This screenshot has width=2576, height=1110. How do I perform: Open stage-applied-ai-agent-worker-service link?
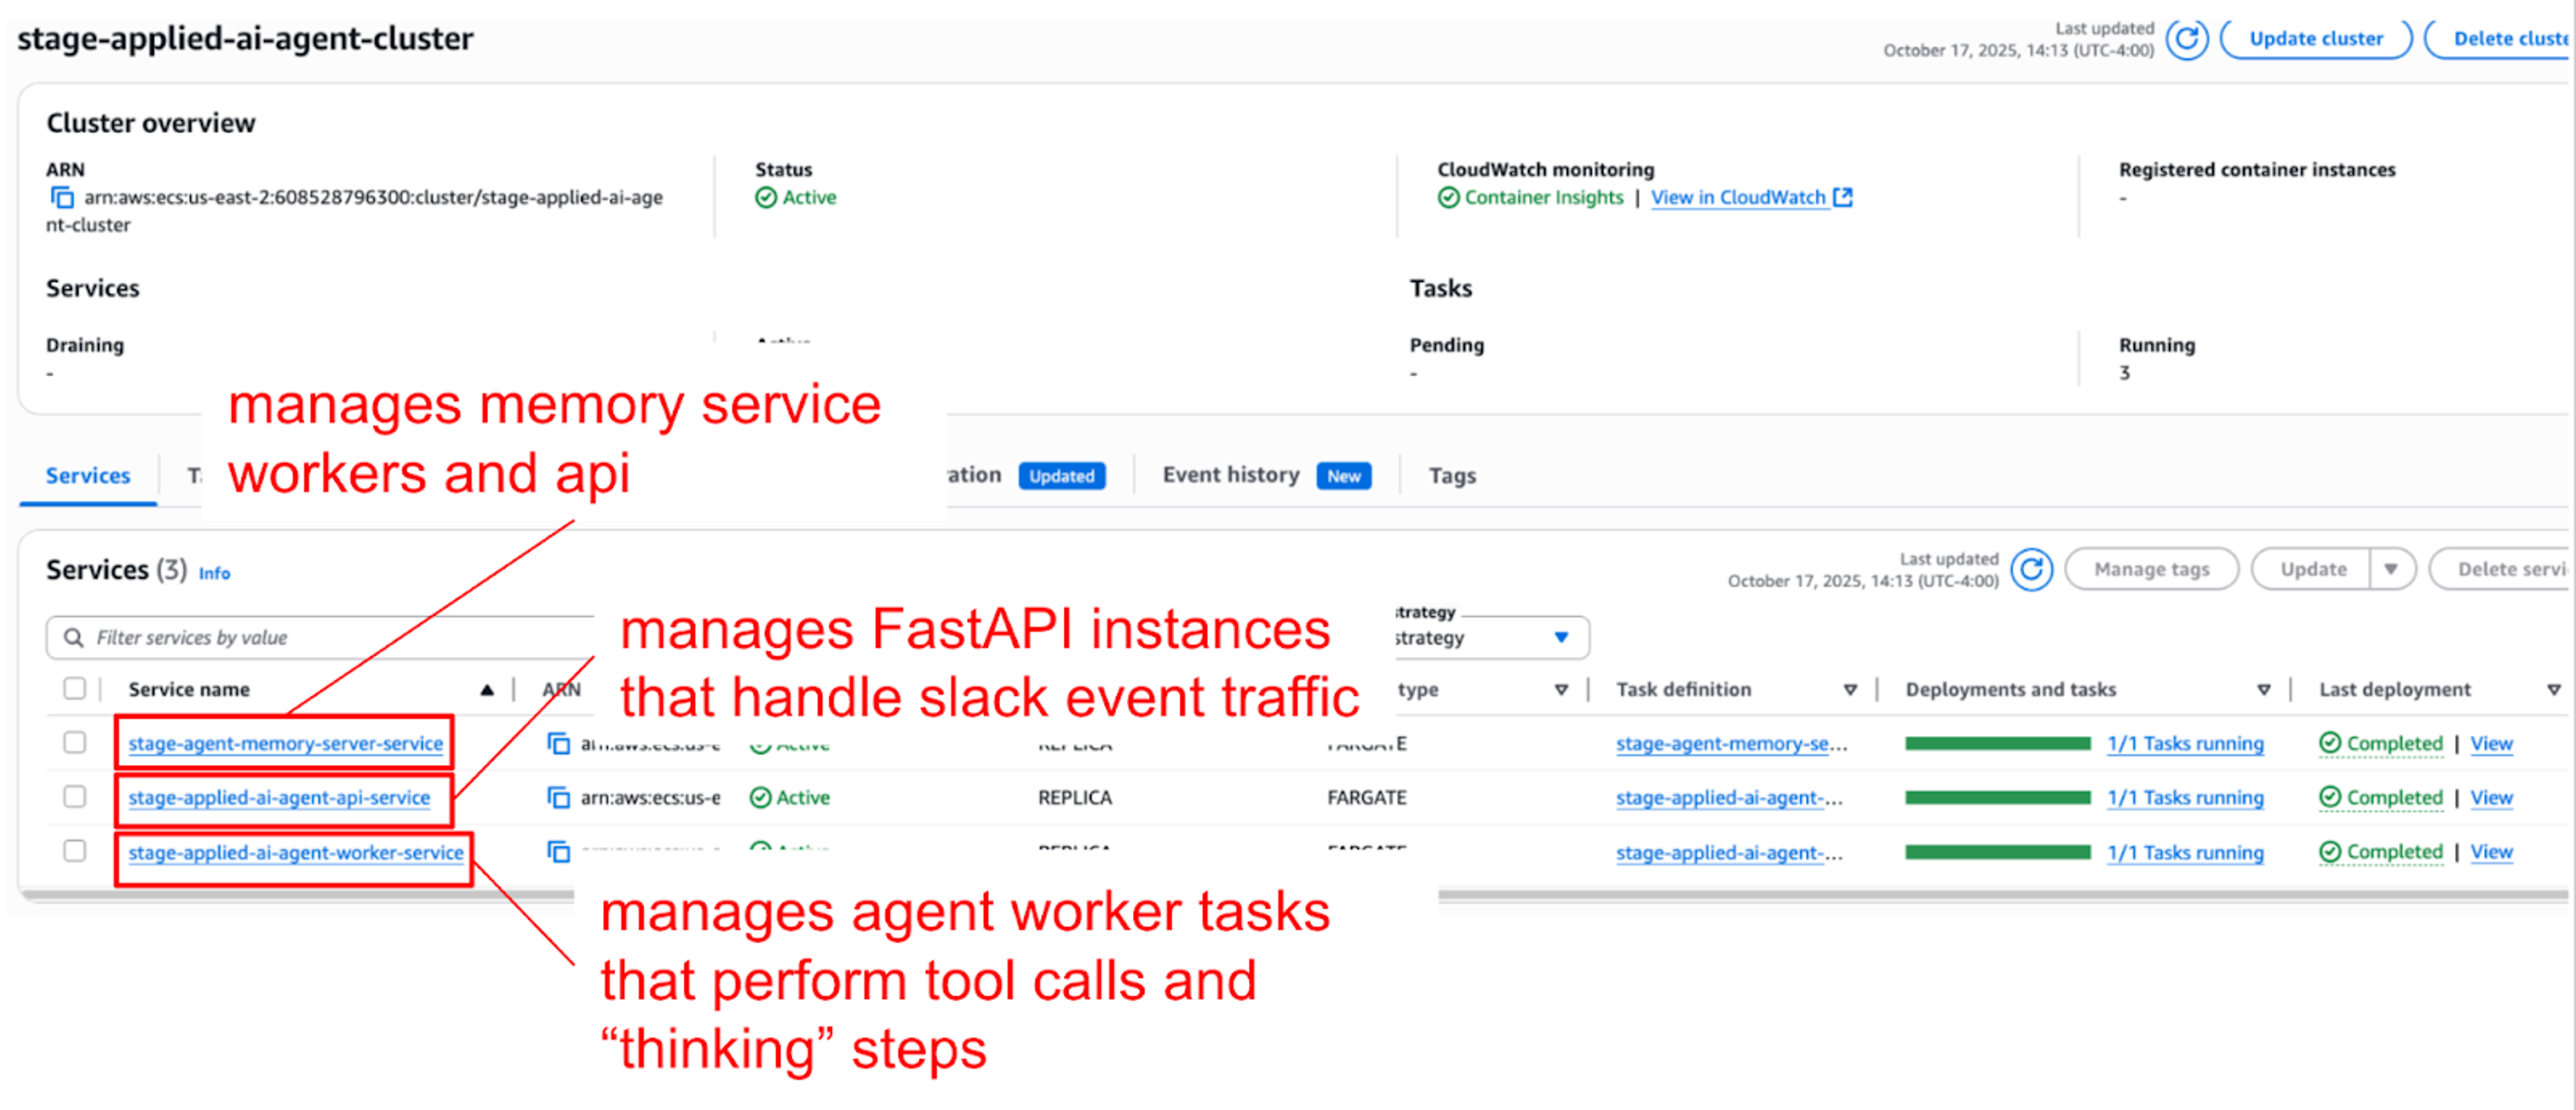point(296,852)
